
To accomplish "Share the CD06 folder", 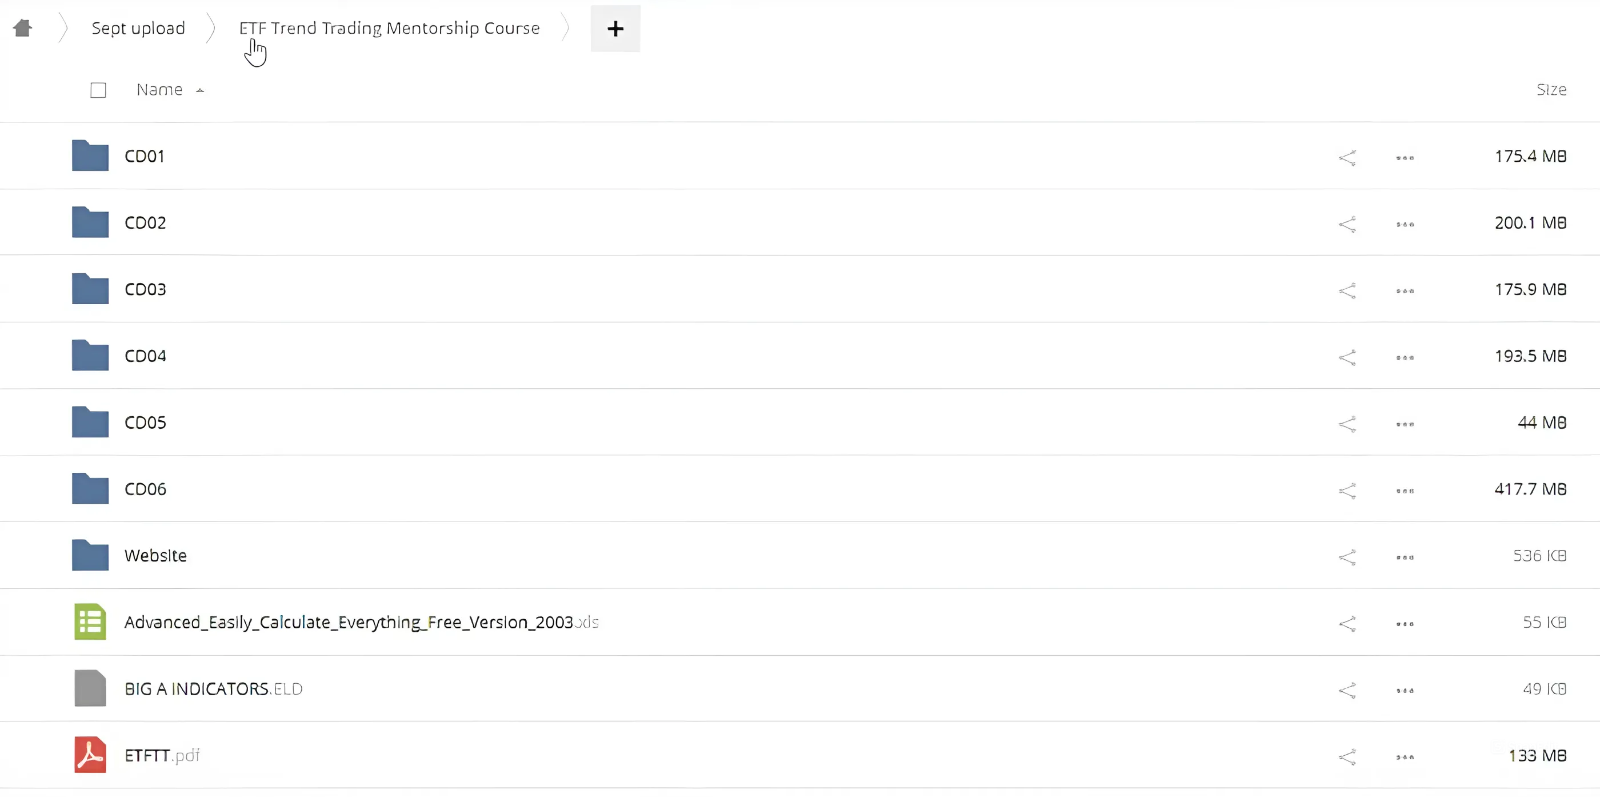I will click(x=1347, y=491).
